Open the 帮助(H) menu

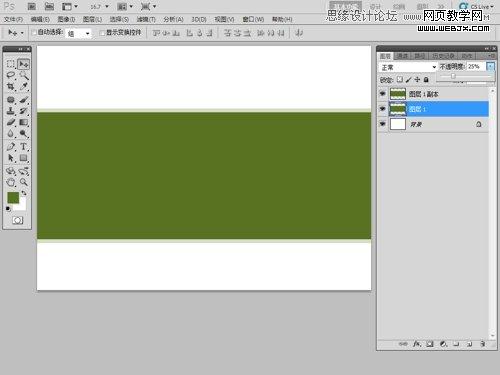pos(282,19)
